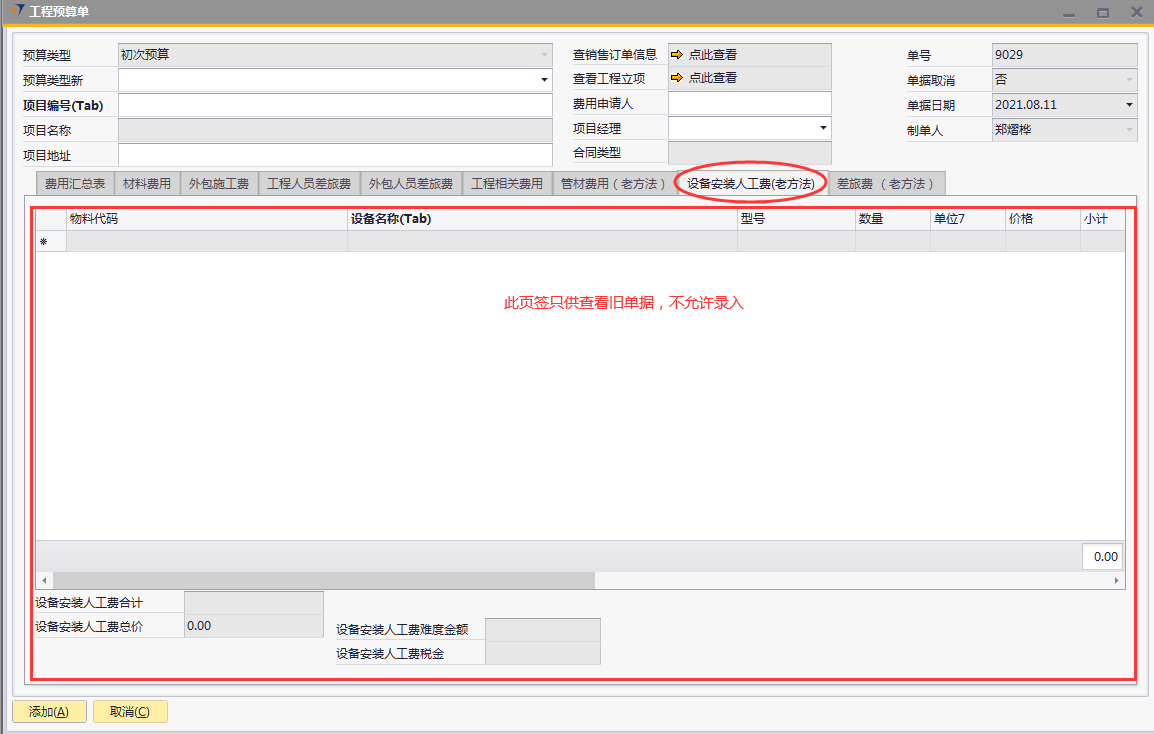Click the app logo icon in title bar
1154x734 pixels.
click(17, 12)
